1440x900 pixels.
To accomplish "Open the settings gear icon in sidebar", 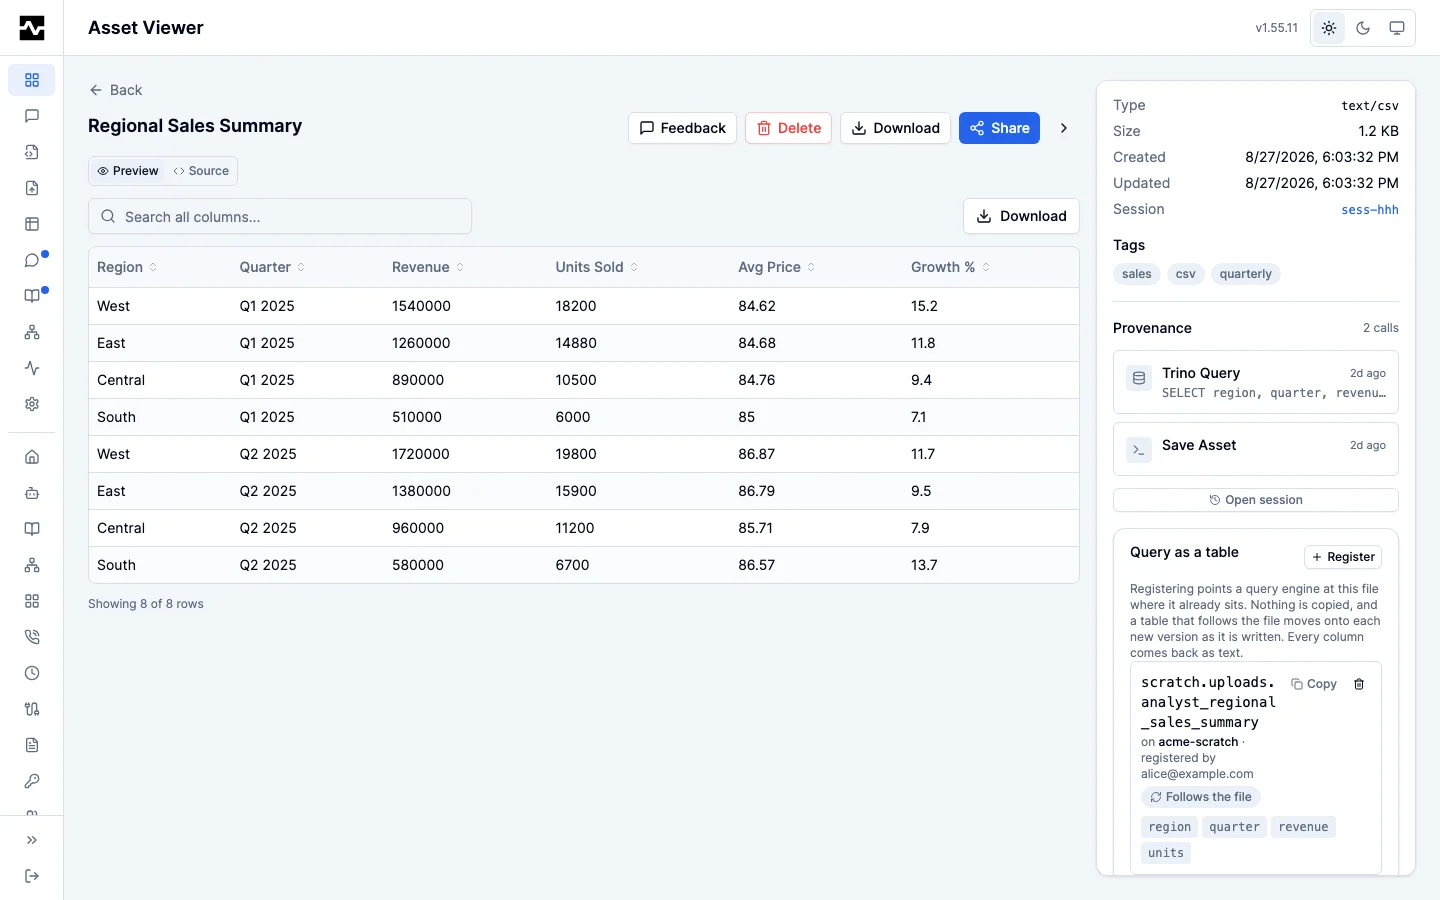I will pyautogui.click(x=32, y=404).
